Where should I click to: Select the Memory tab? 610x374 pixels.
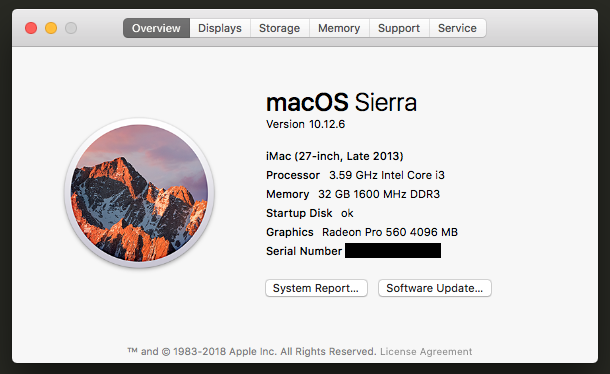point(339,28)
